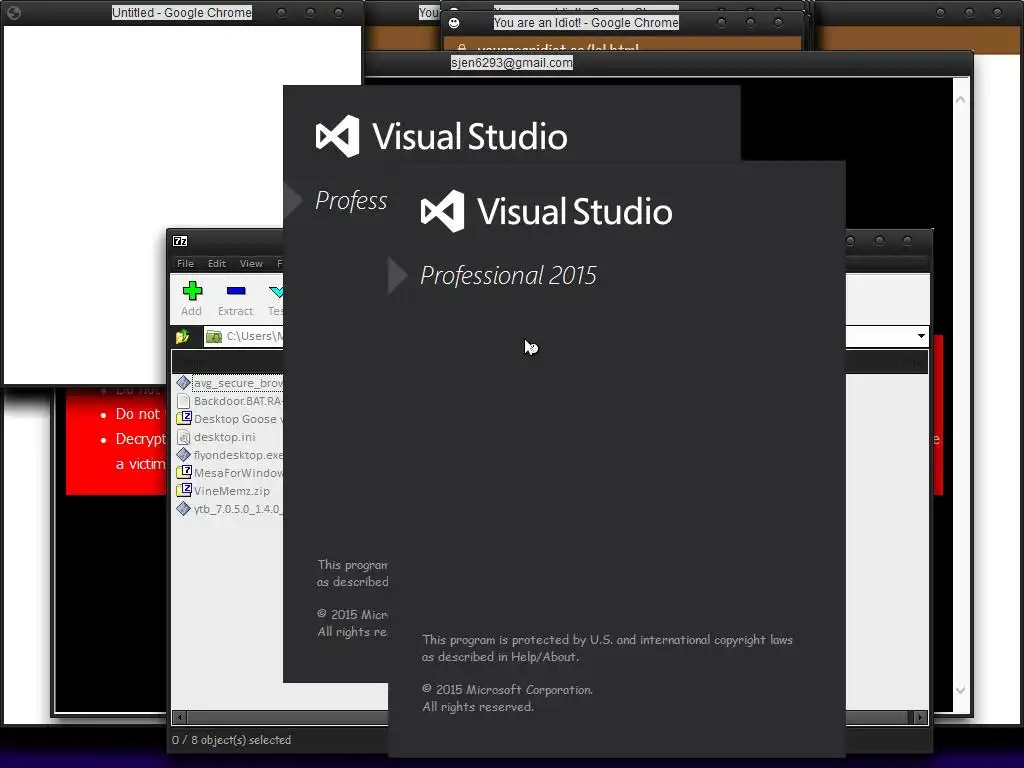The width and height of the screenshot is (1024, 768).
Task: Click the Add button in 7-Zip toolbar
Action: pos(192,298)
